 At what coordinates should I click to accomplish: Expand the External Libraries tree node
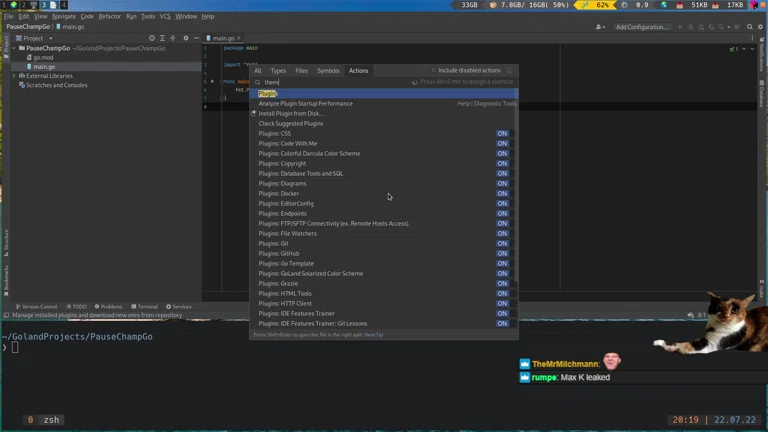pyautogui.click(x=14, y=76)
